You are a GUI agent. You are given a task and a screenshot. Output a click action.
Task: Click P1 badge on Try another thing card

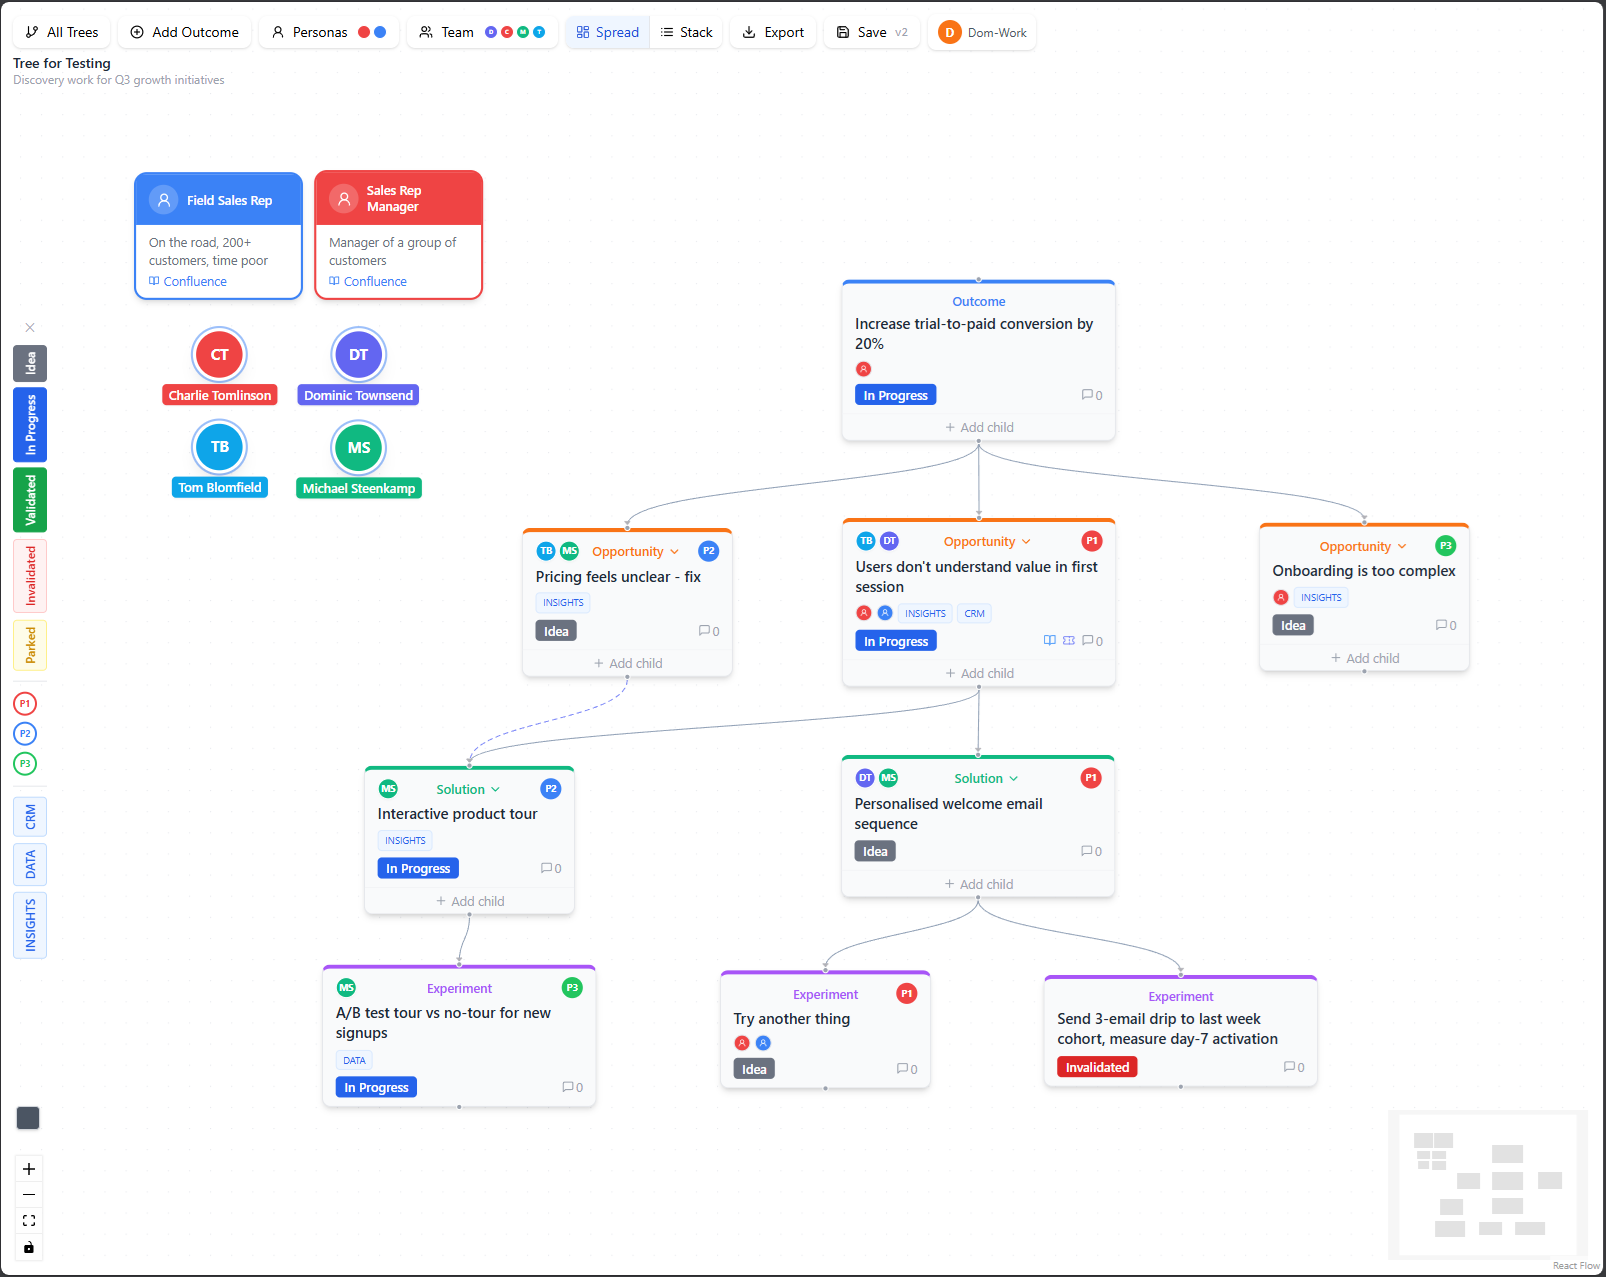click(907, 993)
